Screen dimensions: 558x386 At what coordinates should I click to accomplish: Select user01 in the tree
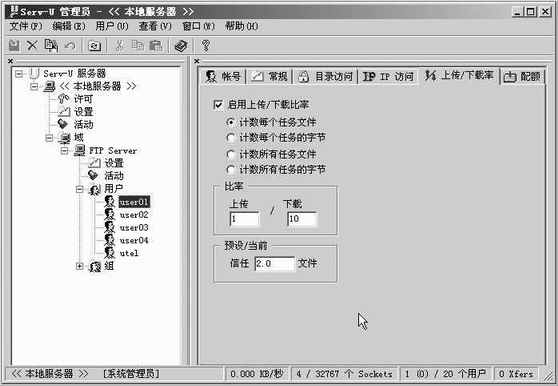(134, 202)
